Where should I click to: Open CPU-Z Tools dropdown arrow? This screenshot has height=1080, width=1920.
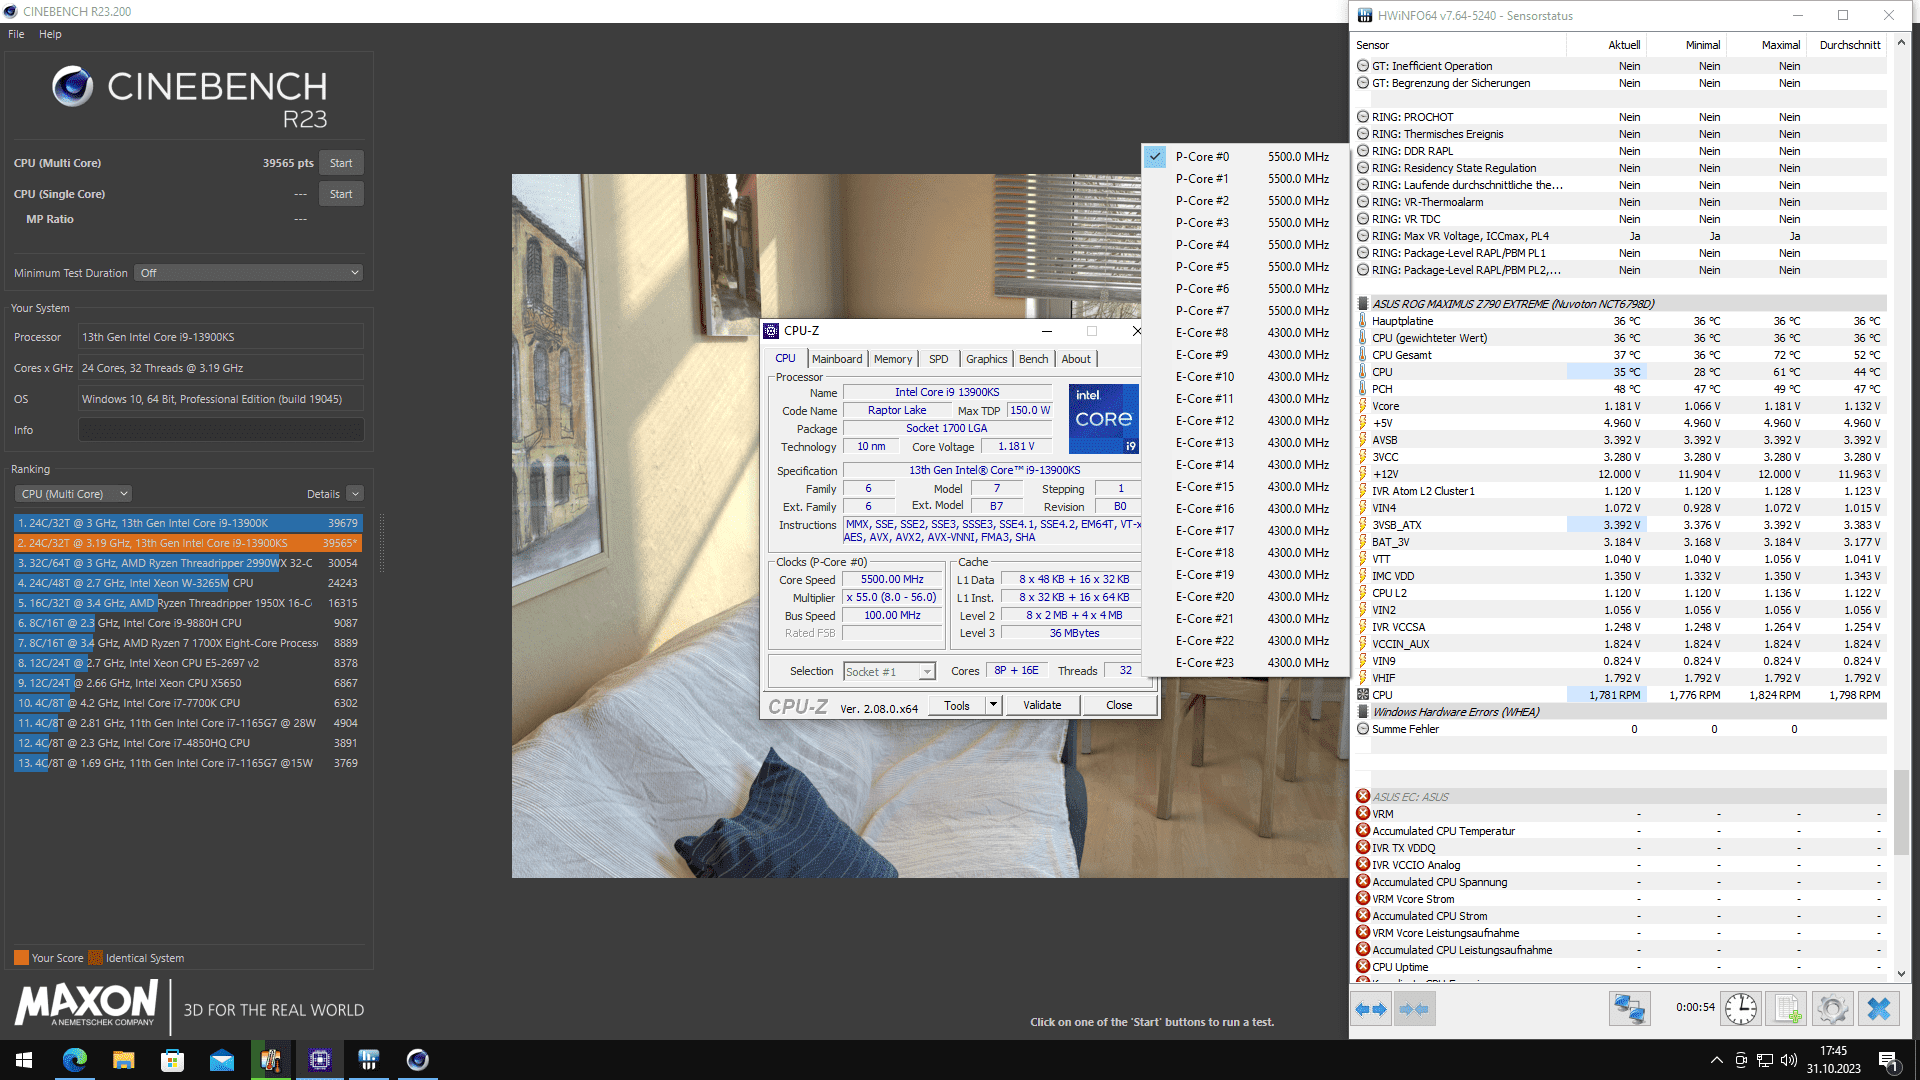point(993,705)
